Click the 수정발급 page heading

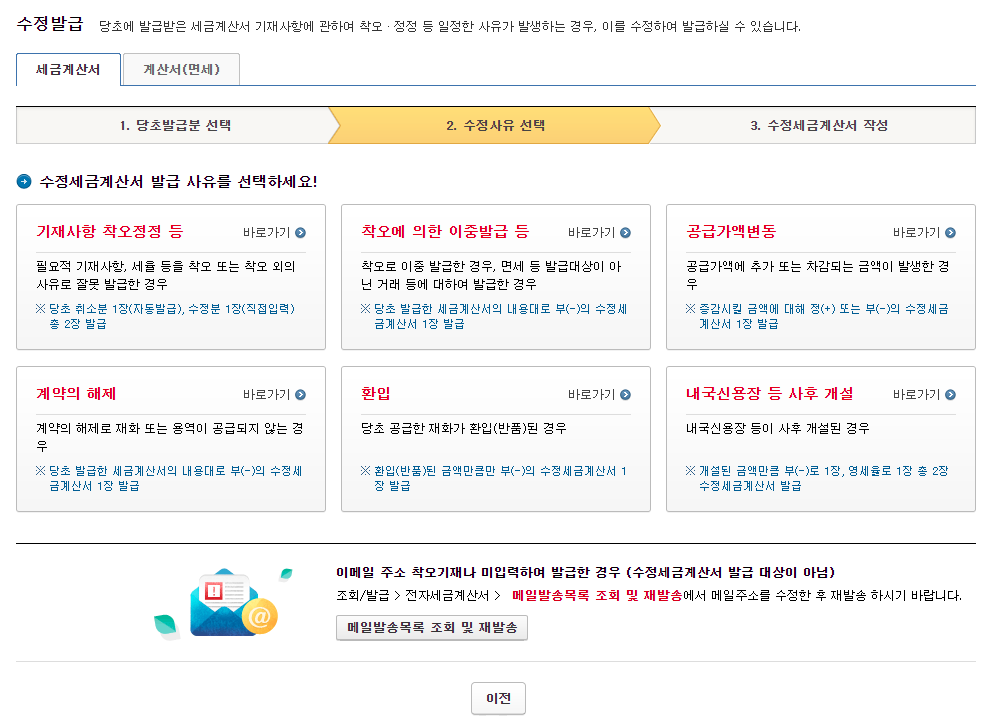50,24
